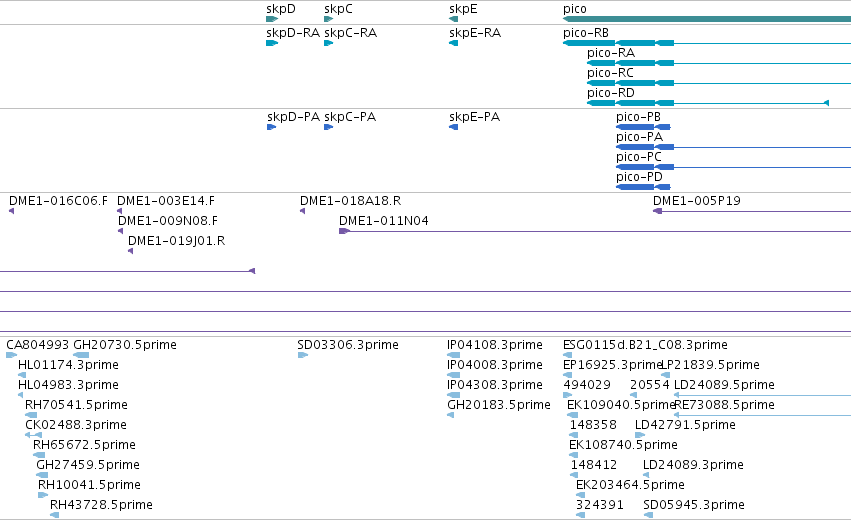Click the IP04308.3prime label
The height and width of the screenshot is (520, 851).
[x=495, y=385]
